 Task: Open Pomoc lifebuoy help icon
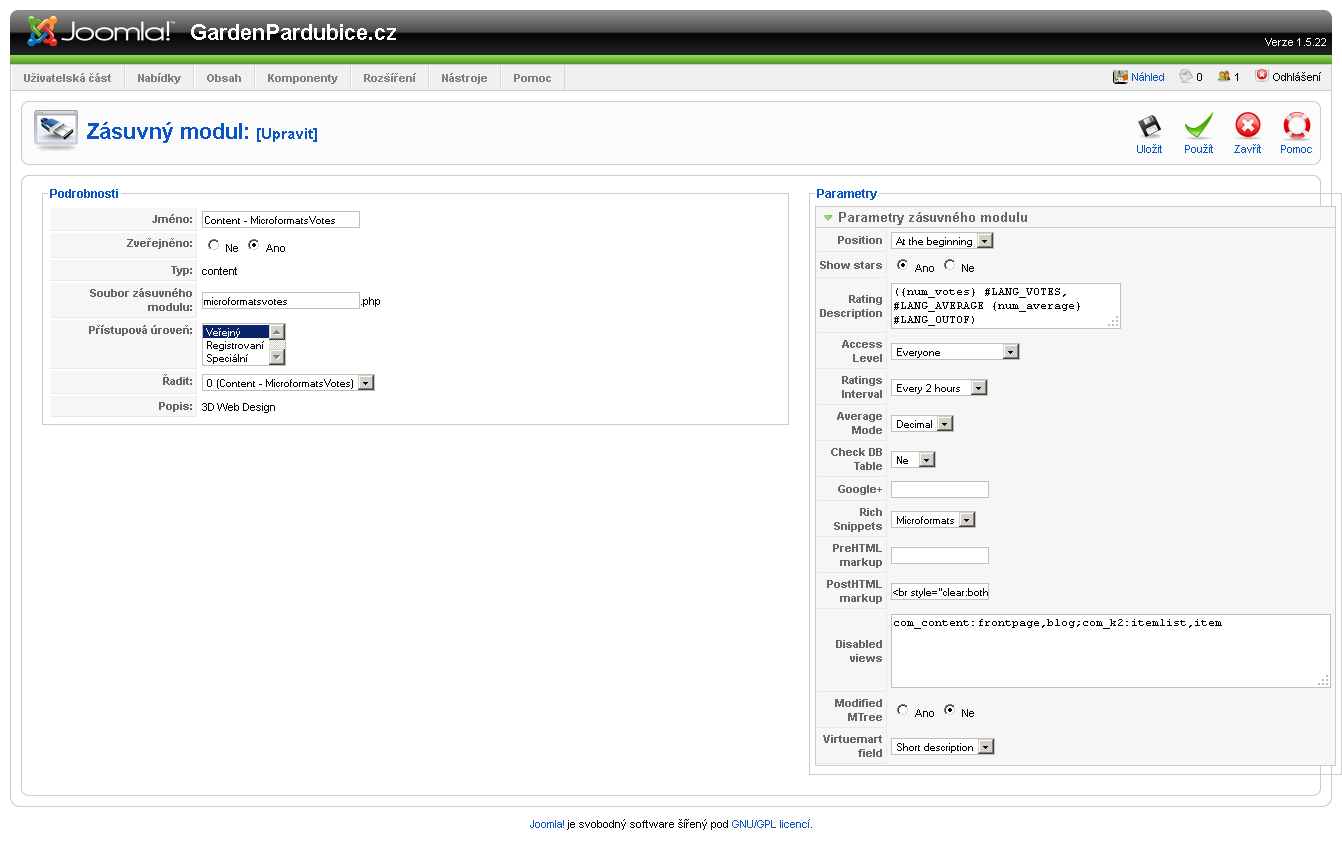1296,127
